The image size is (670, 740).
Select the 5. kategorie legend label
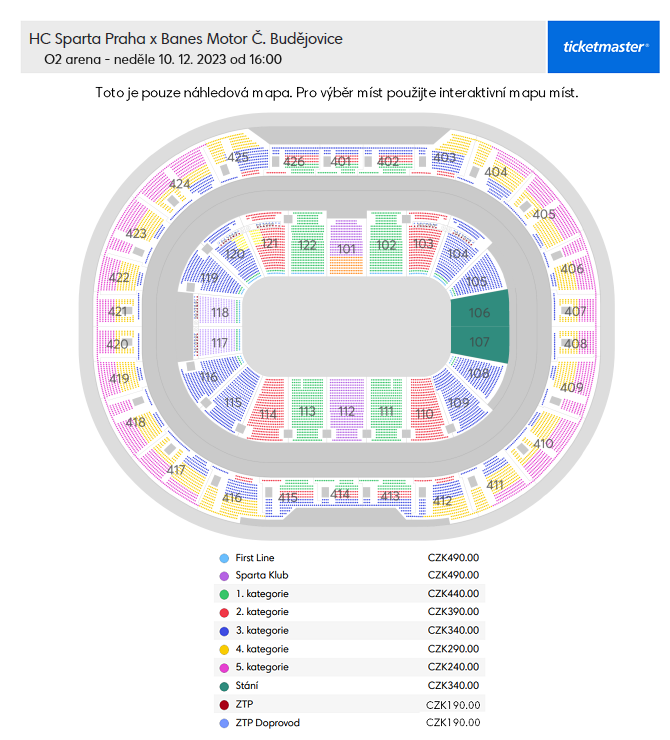[262, 667]
